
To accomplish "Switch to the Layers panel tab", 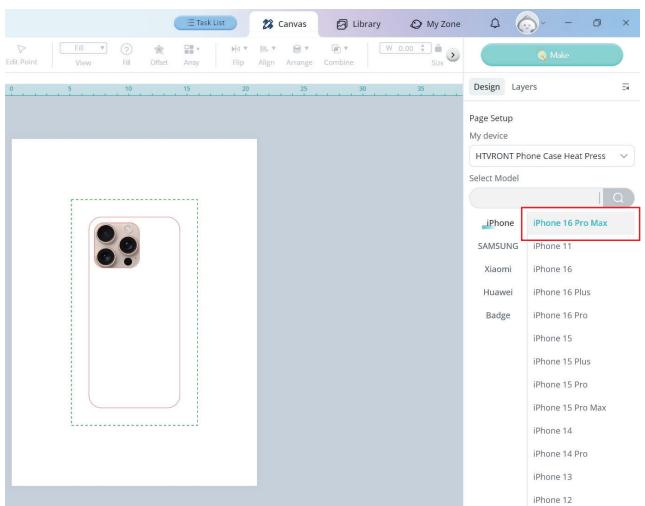I will coord(524,87).
